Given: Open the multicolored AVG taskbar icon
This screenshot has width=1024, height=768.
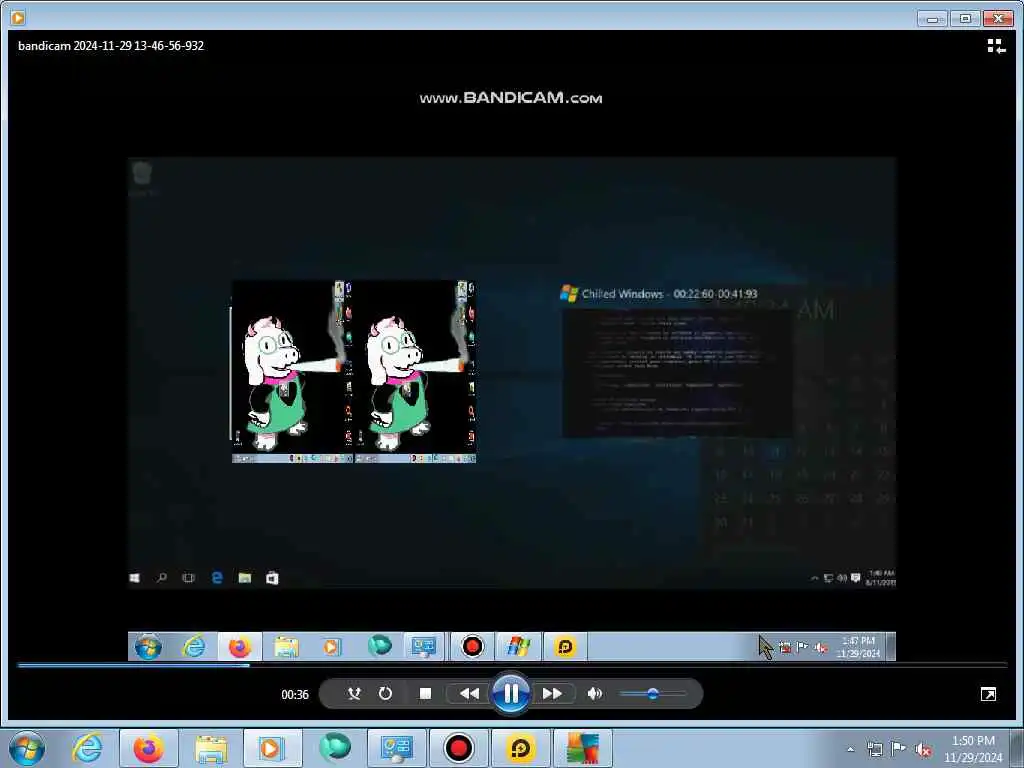Looking at the screenshot, I should 583,748.
